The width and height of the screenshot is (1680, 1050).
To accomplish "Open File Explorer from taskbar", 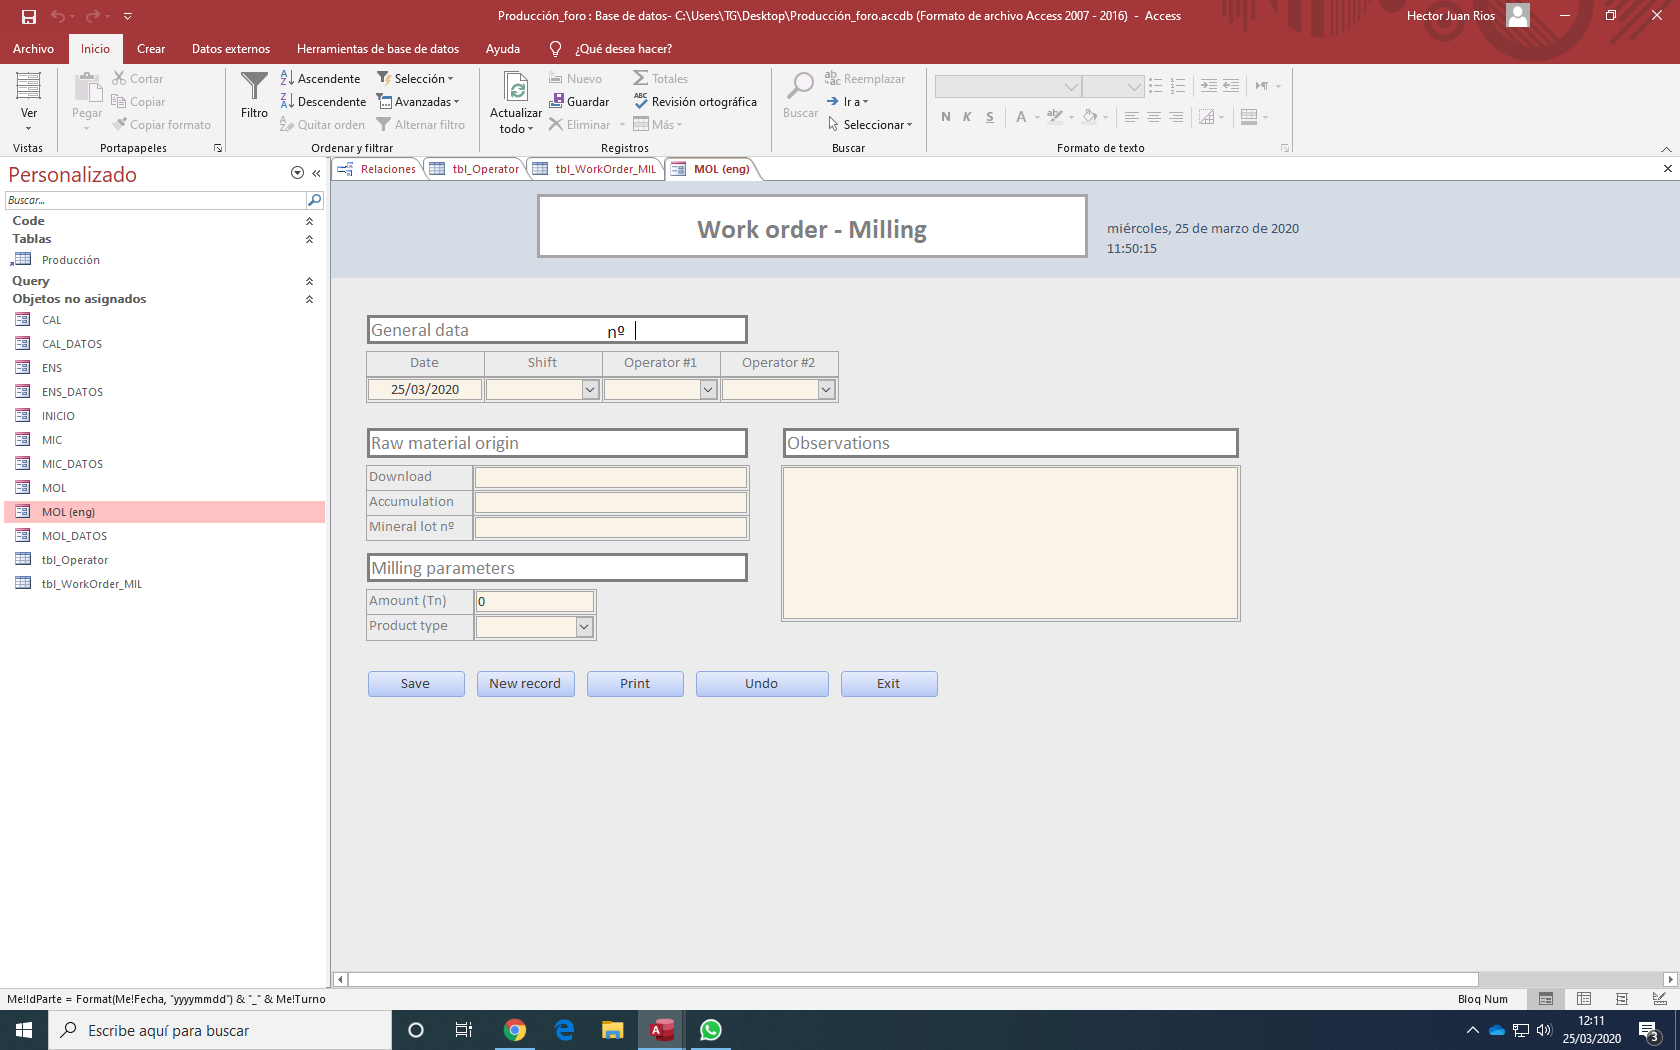I will point(613,1030).
